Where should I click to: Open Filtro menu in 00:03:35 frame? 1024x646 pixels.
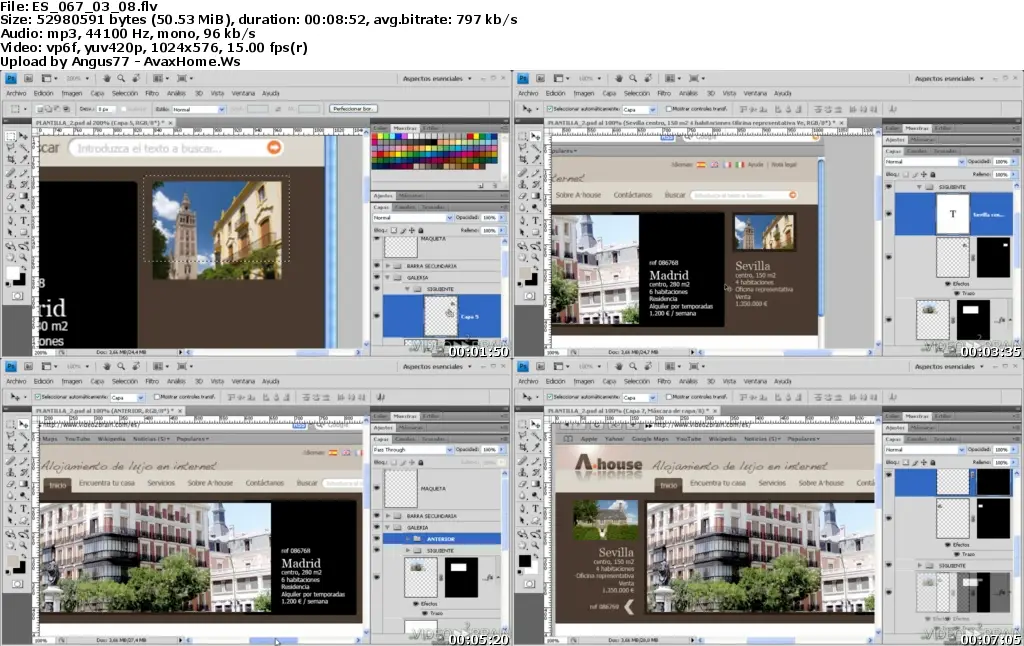[664, 93]
